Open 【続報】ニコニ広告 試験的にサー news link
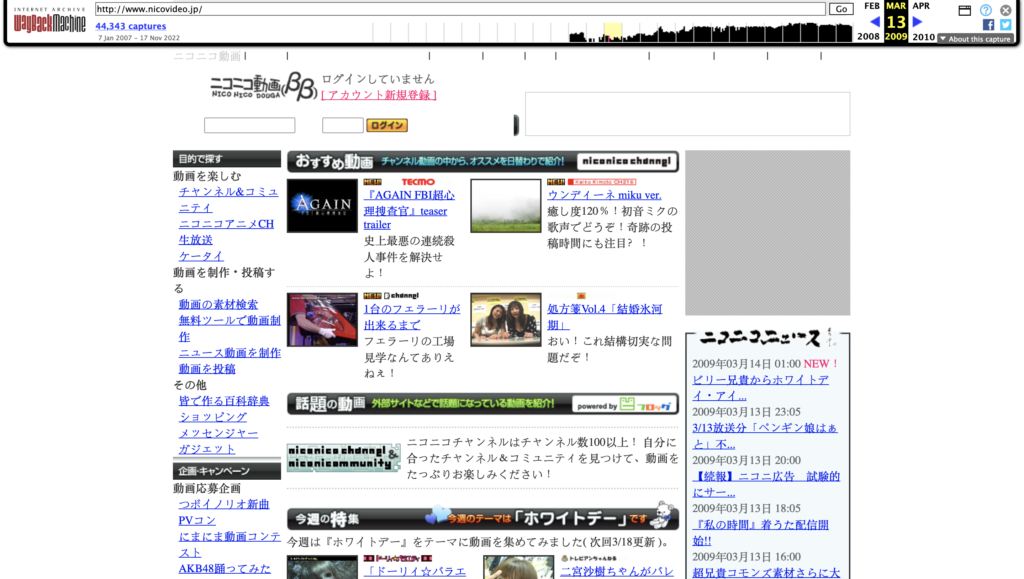Screen dimensions: 1024x579 766,484
